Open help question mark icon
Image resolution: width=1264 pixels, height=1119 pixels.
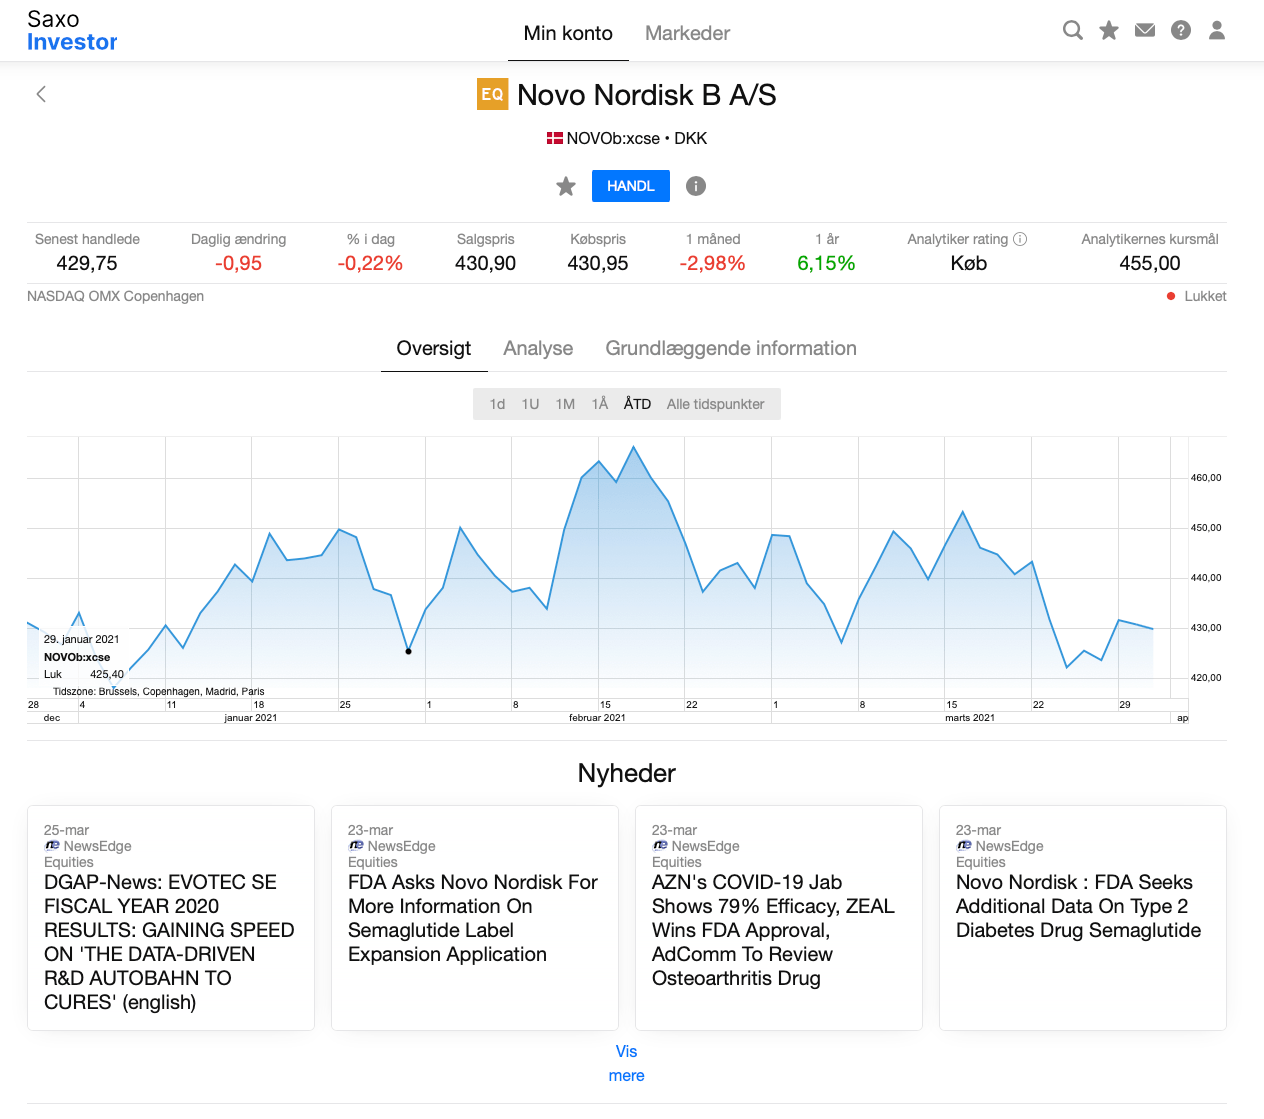click(1181, 30)
